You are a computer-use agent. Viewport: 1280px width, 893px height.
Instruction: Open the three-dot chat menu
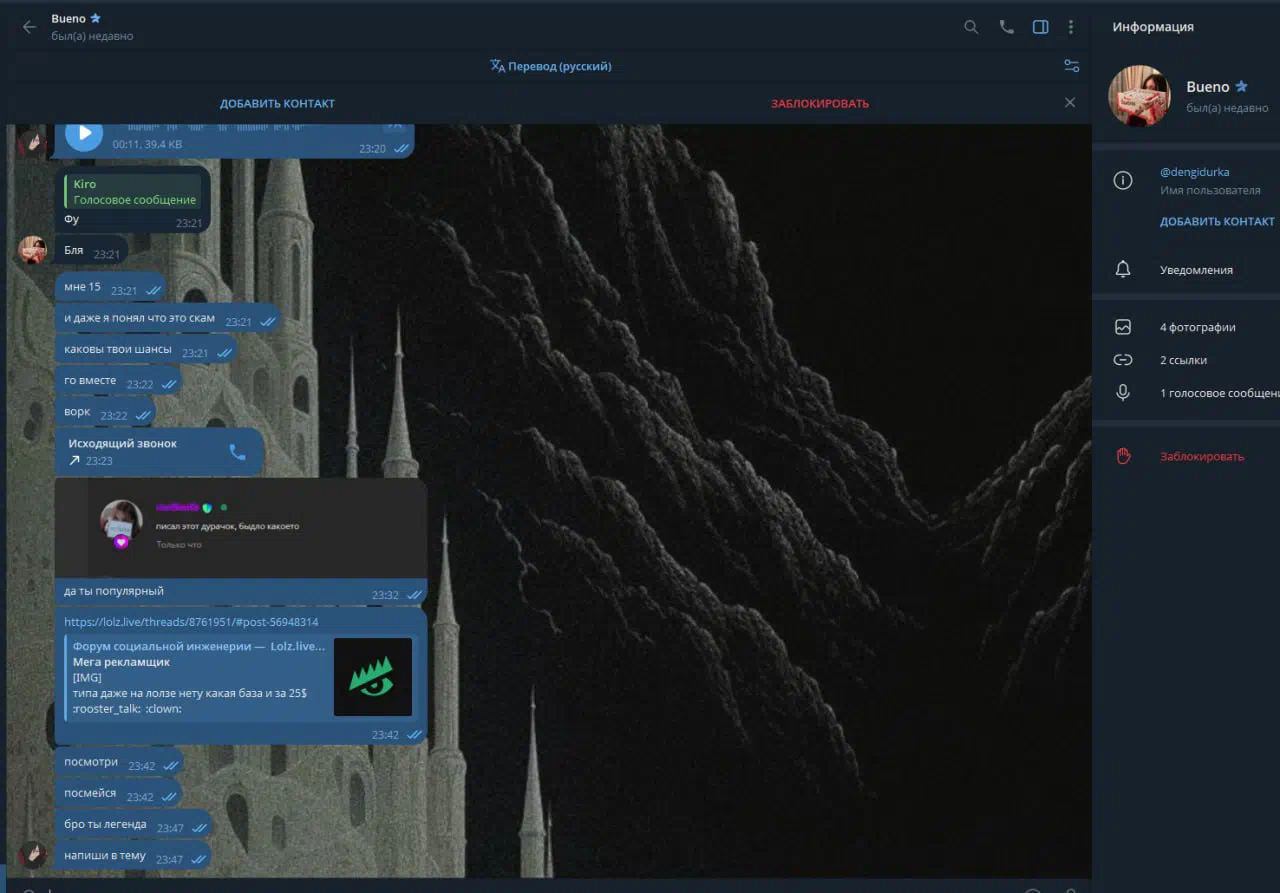coord(1071,27)
